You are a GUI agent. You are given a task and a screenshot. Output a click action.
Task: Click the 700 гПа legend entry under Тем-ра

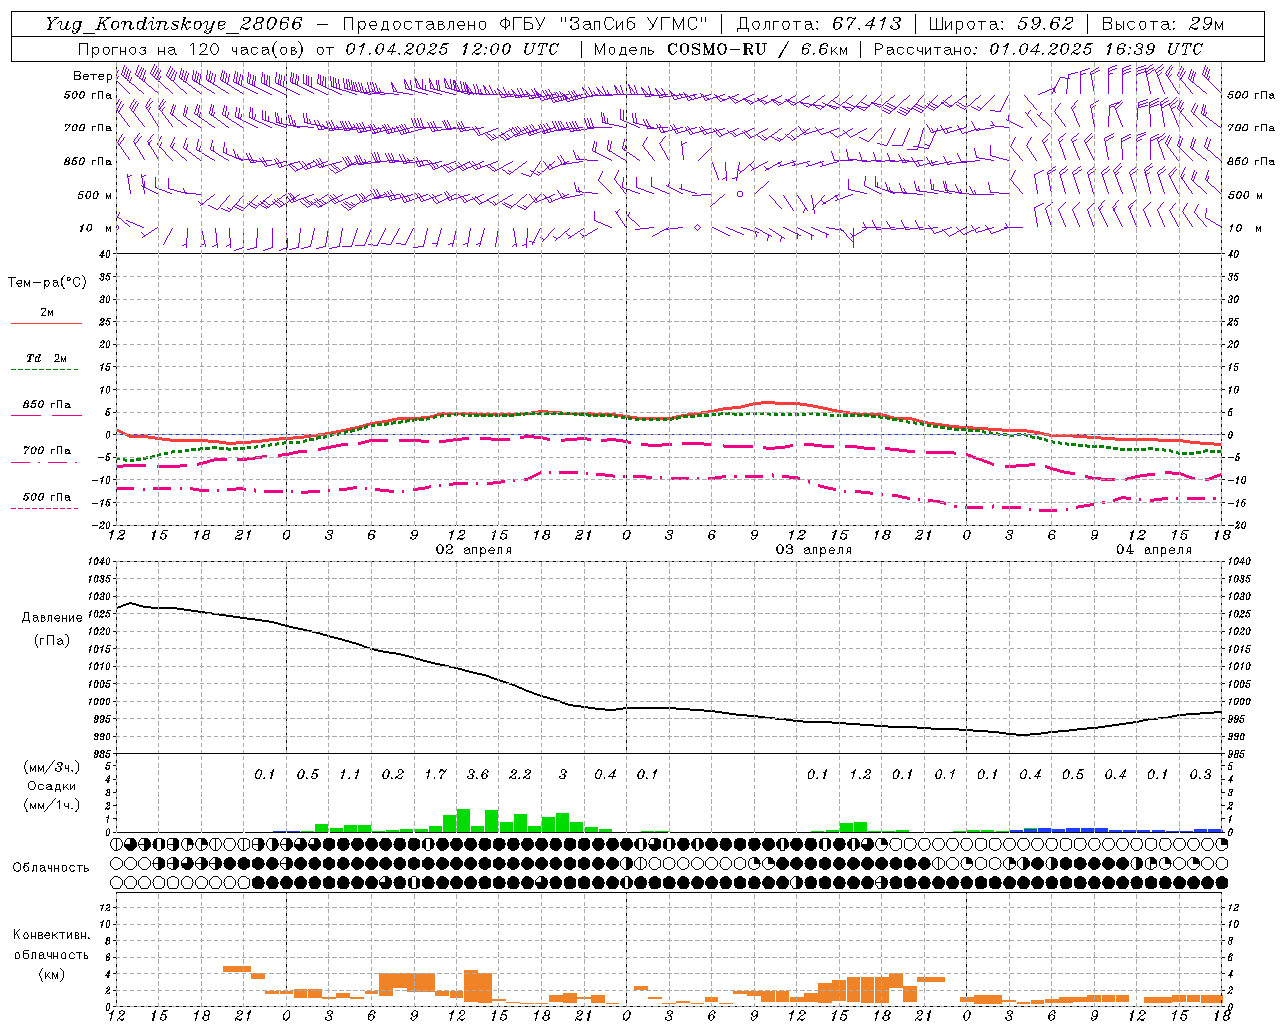click(x=47, y=451)
